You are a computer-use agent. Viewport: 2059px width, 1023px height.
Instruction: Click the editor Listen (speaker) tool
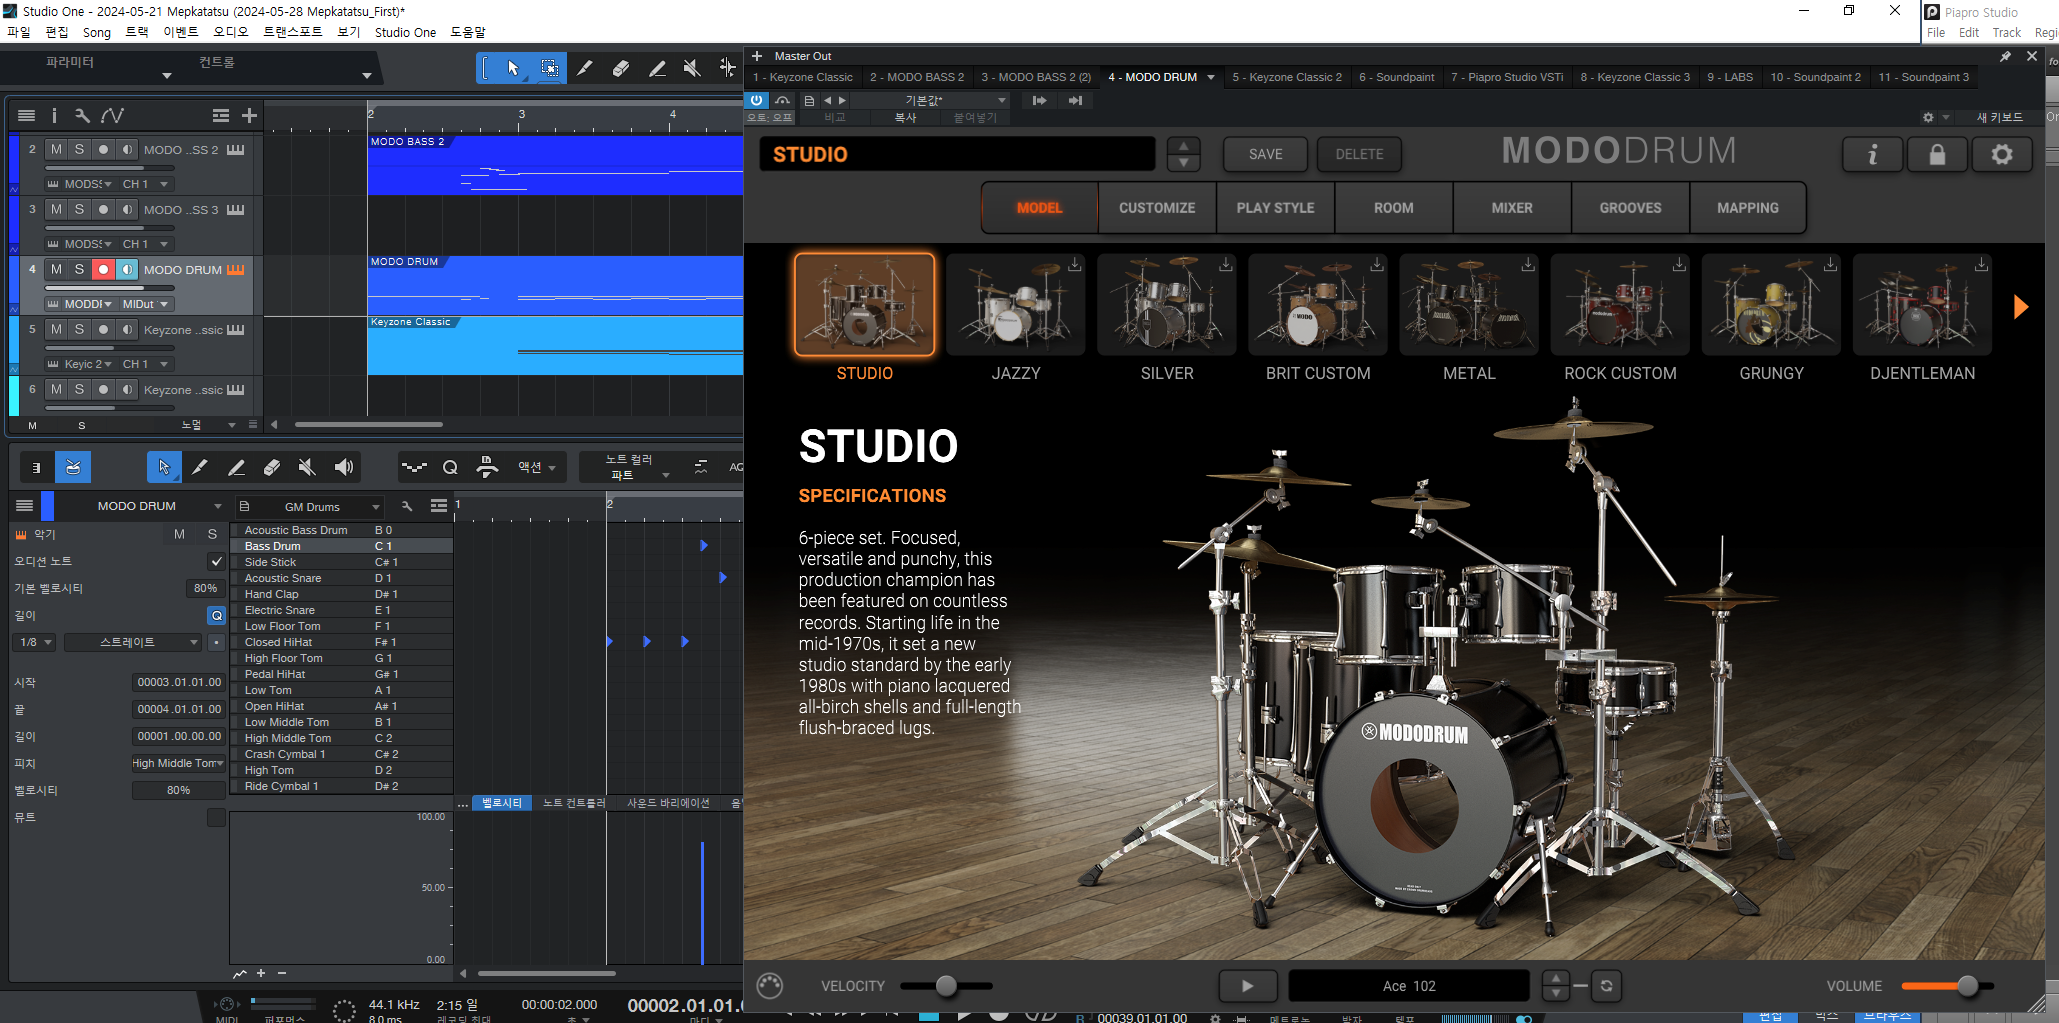pos(344,467)
